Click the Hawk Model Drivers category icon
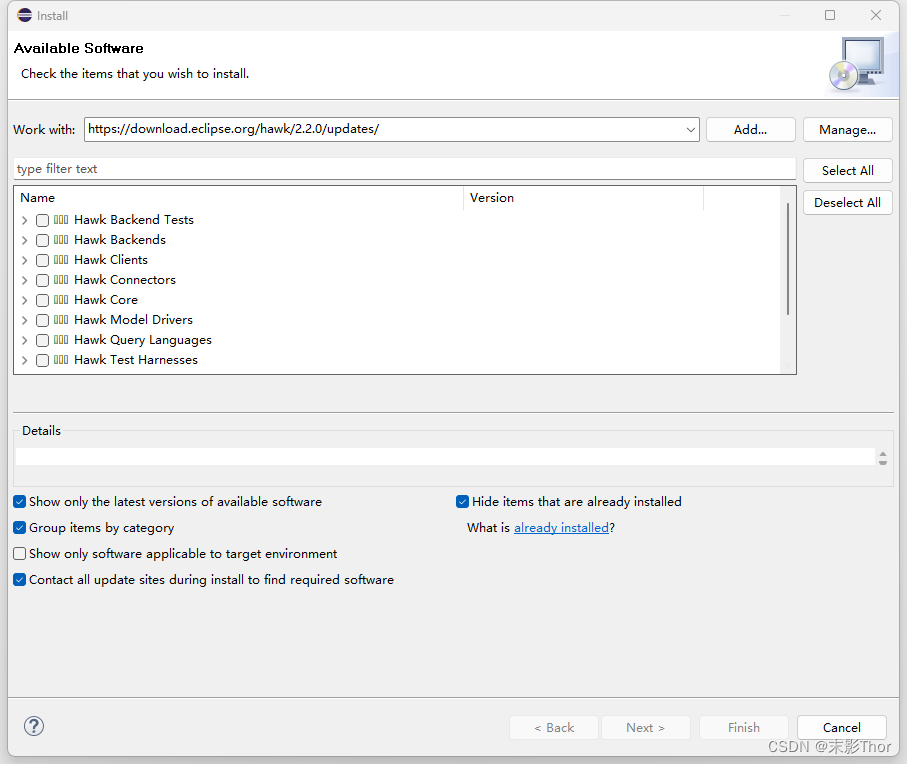Screen dimensions: 907x764 coord(61,320)
